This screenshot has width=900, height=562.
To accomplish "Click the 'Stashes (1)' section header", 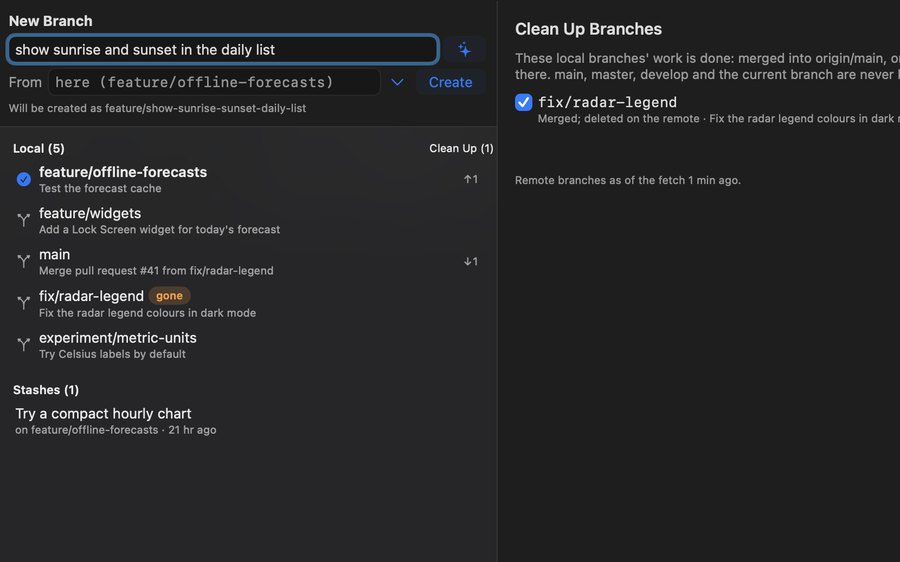I will coord(46,390).
